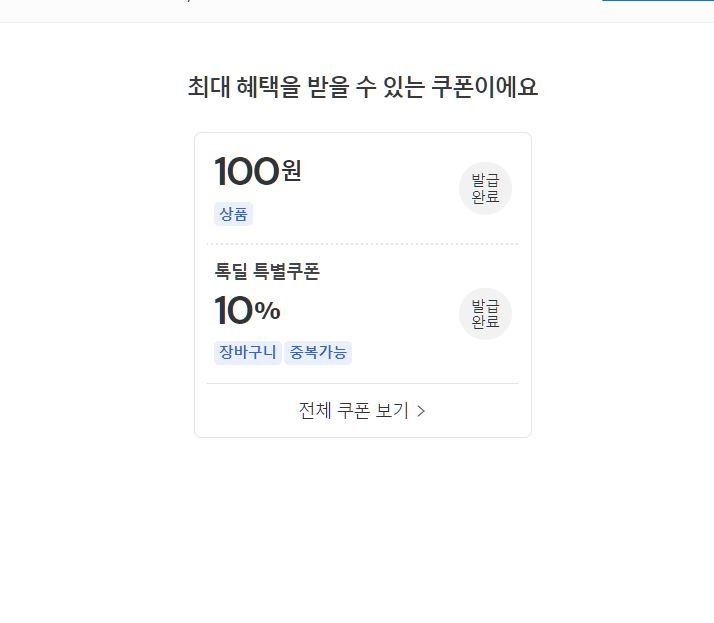Click the 원 currency unit label
Viewport: 714px width, 623px height.
(291, 172)
